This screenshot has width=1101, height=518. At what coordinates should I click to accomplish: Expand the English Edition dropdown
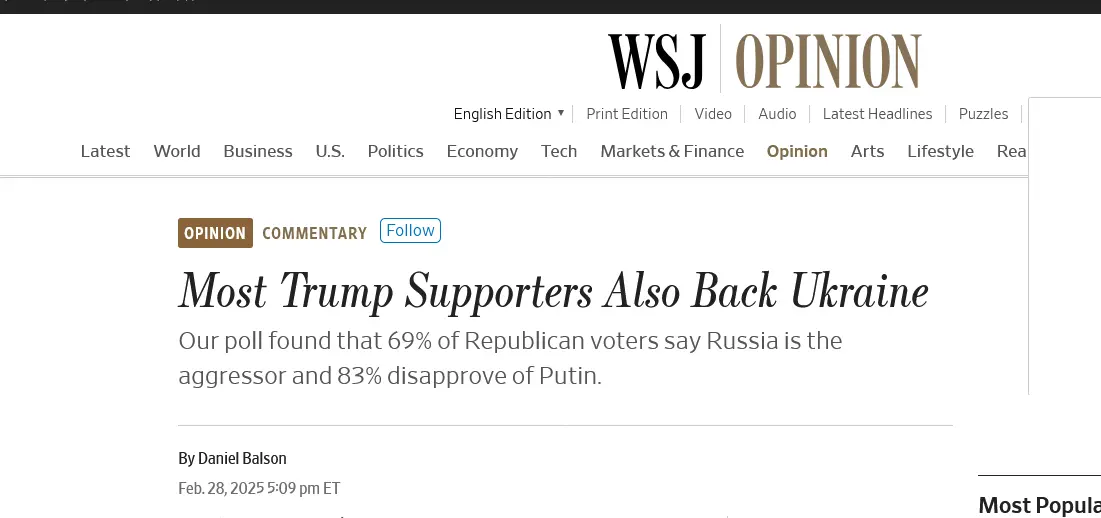[509, 114]
